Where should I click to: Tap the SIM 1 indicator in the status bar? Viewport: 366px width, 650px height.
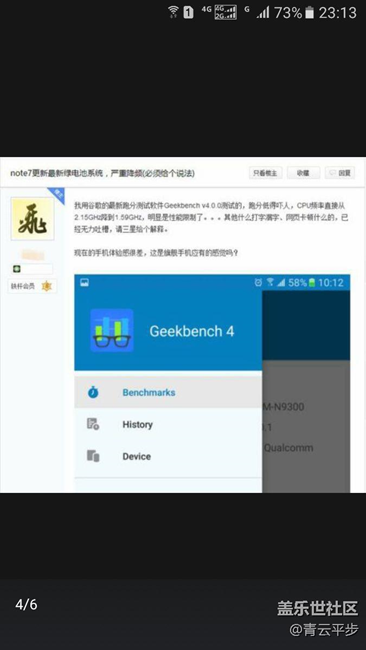coord(188,12)
